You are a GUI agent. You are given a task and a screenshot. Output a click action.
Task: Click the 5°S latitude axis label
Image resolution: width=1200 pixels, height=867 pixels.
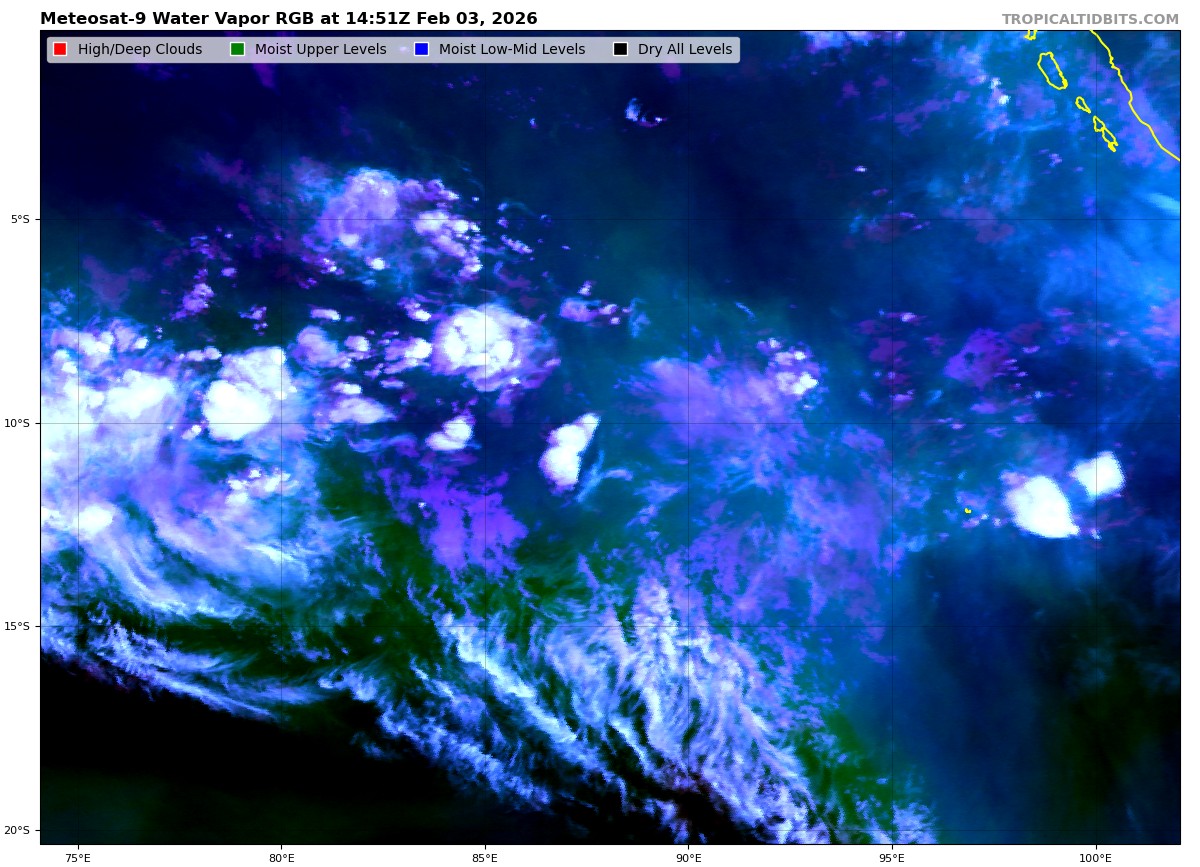click(x=20, y=219)
